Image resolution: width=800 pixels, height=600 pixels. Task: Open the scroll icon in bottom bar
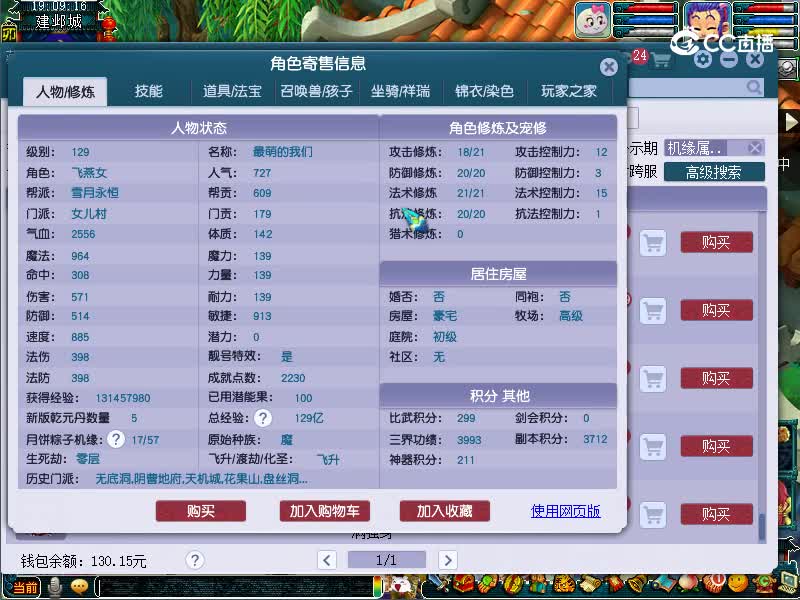[591, 584]
